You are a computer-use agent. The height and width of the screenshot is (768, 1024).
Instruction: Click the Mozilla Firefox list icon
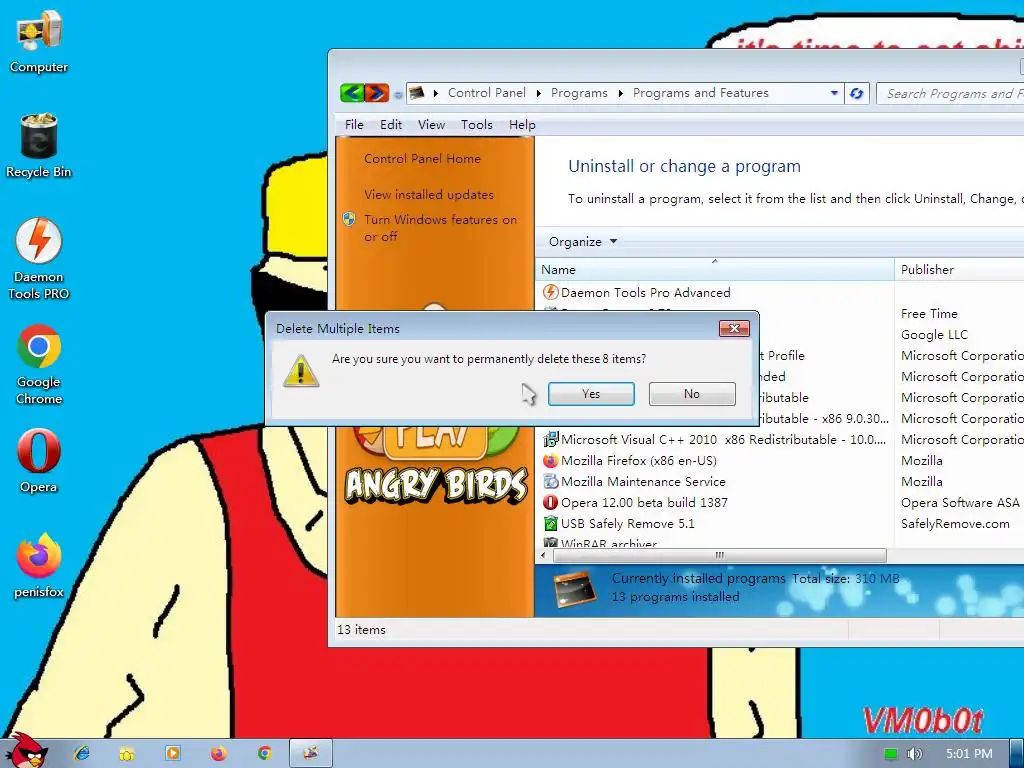pos(551,460)
